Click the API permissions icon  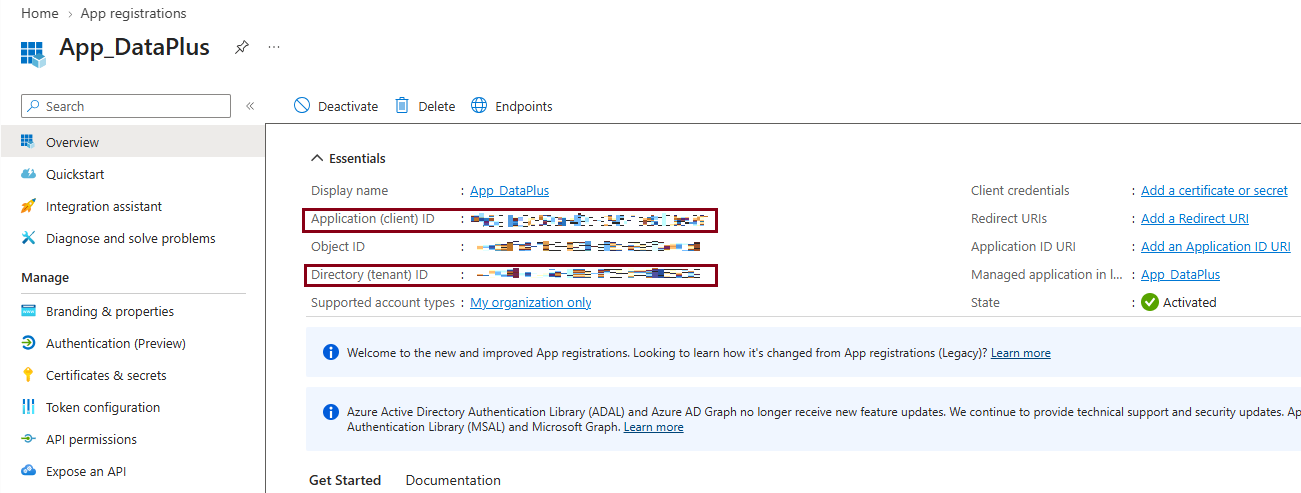point(28,439)
